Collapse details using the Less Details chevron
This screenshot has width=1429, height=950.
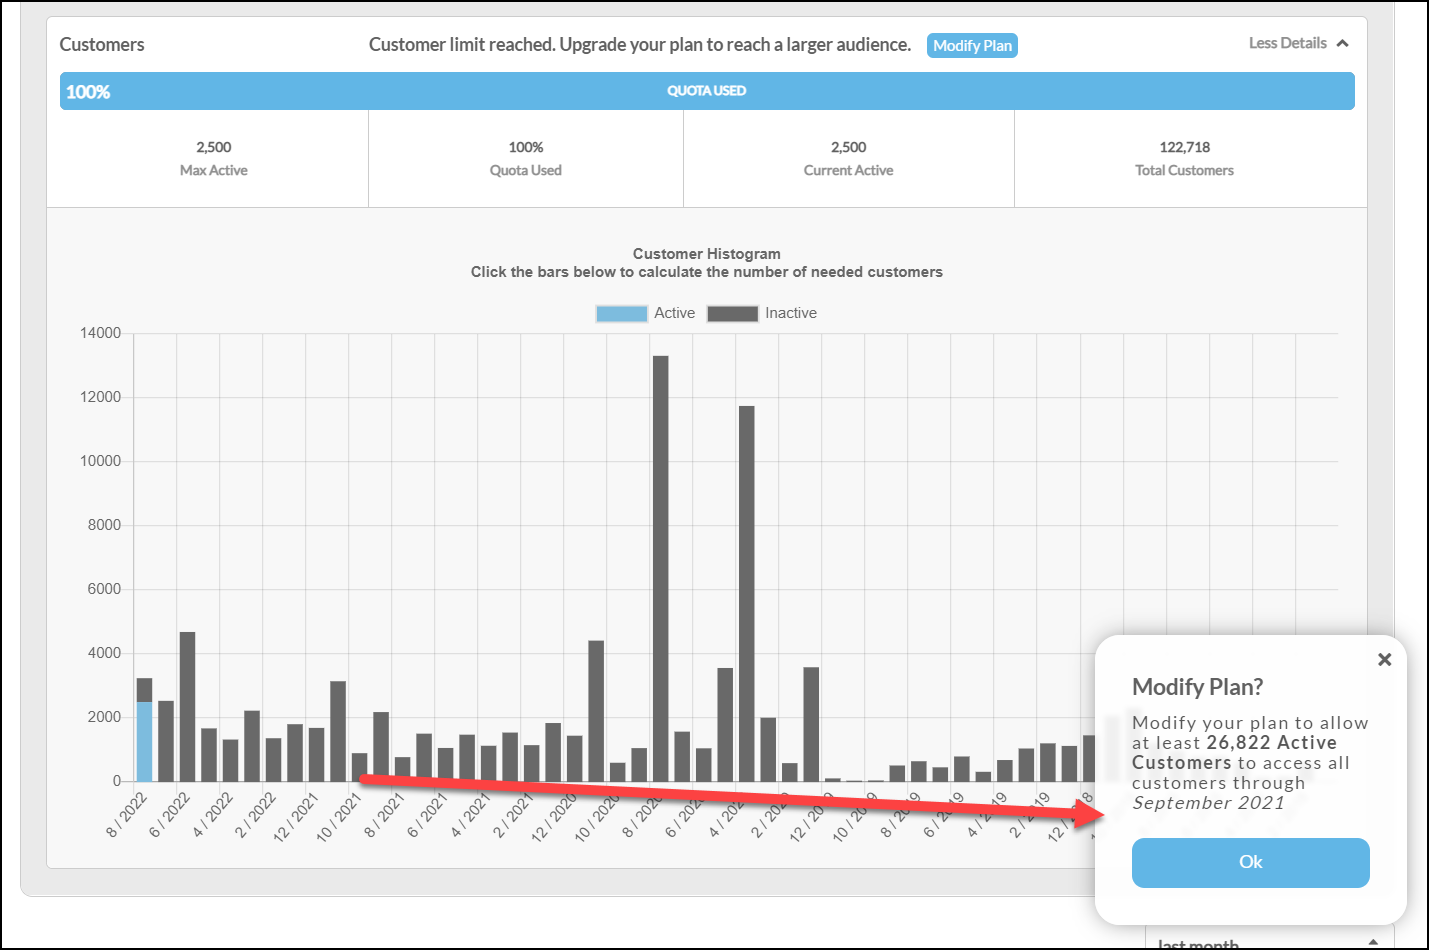[1342, 43]
